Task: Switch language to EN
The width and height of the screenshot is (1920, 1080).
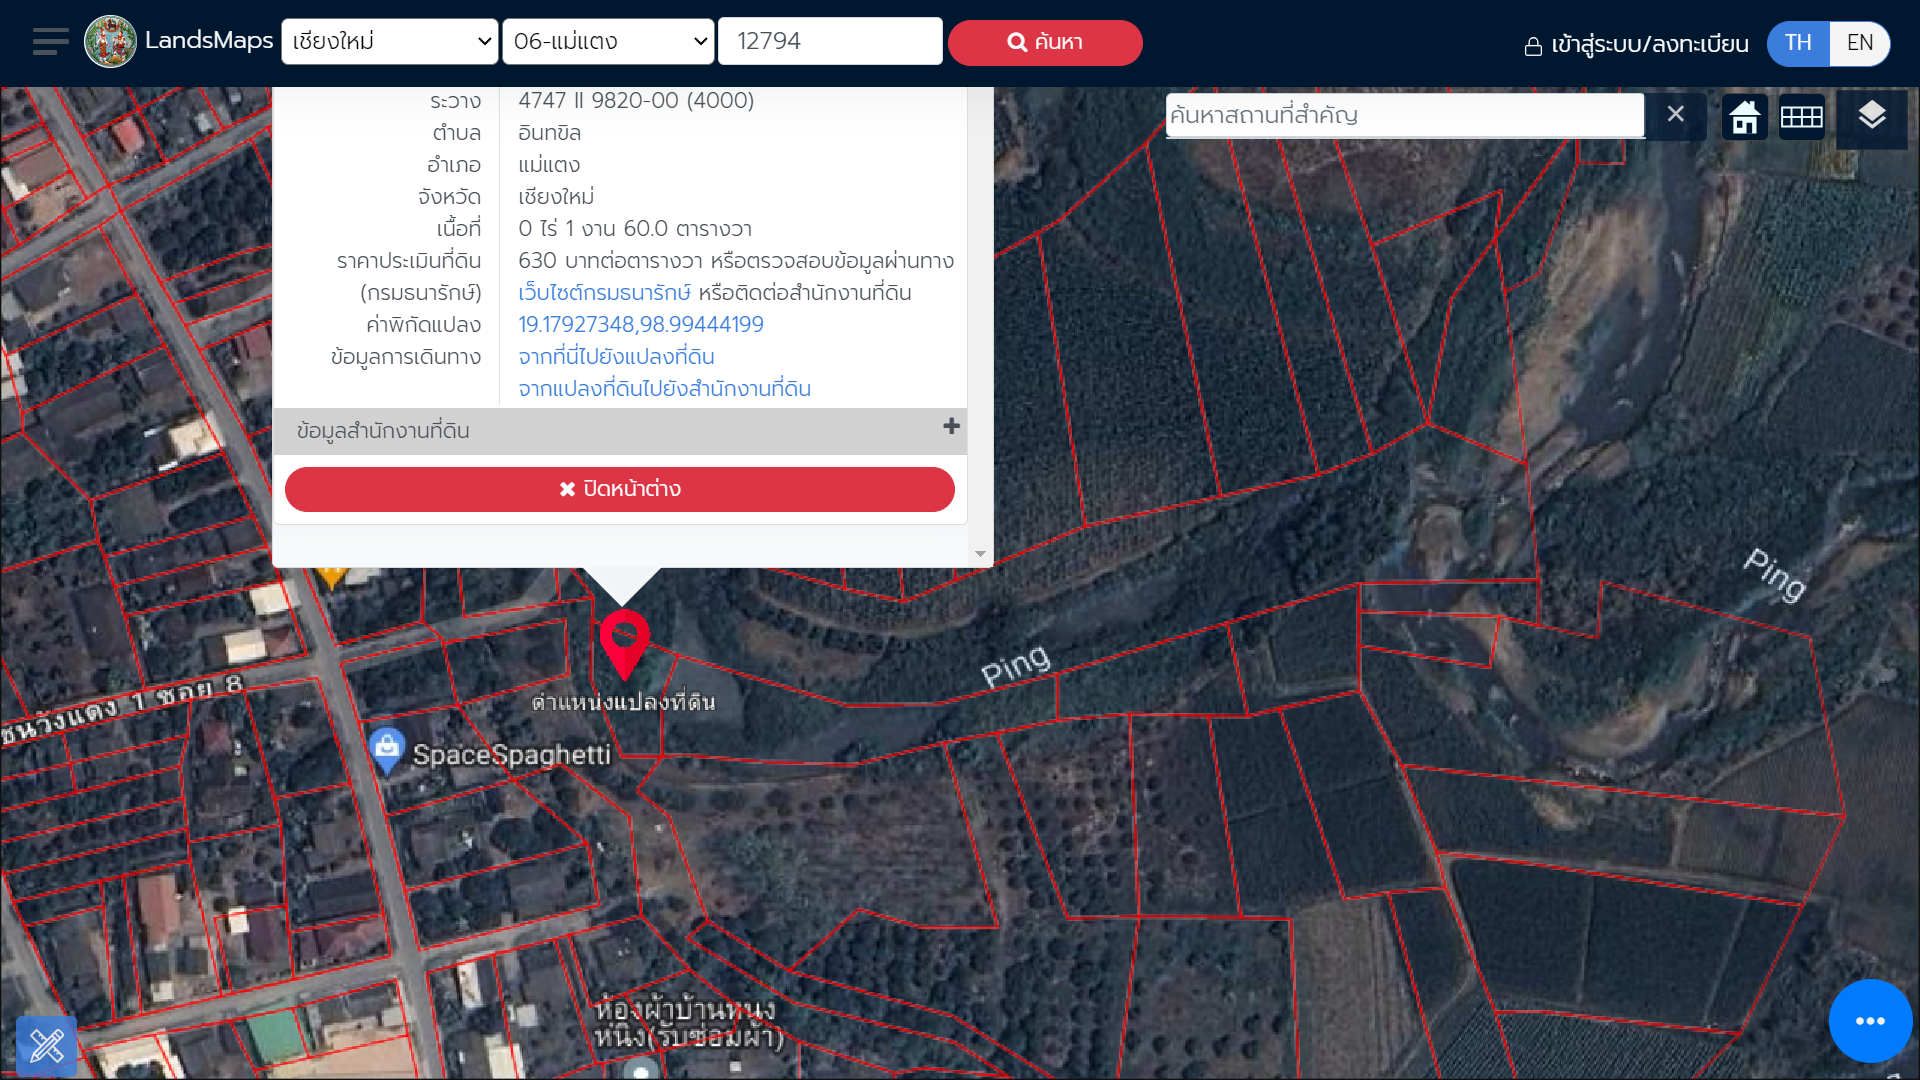Action: coord(1860,43)
